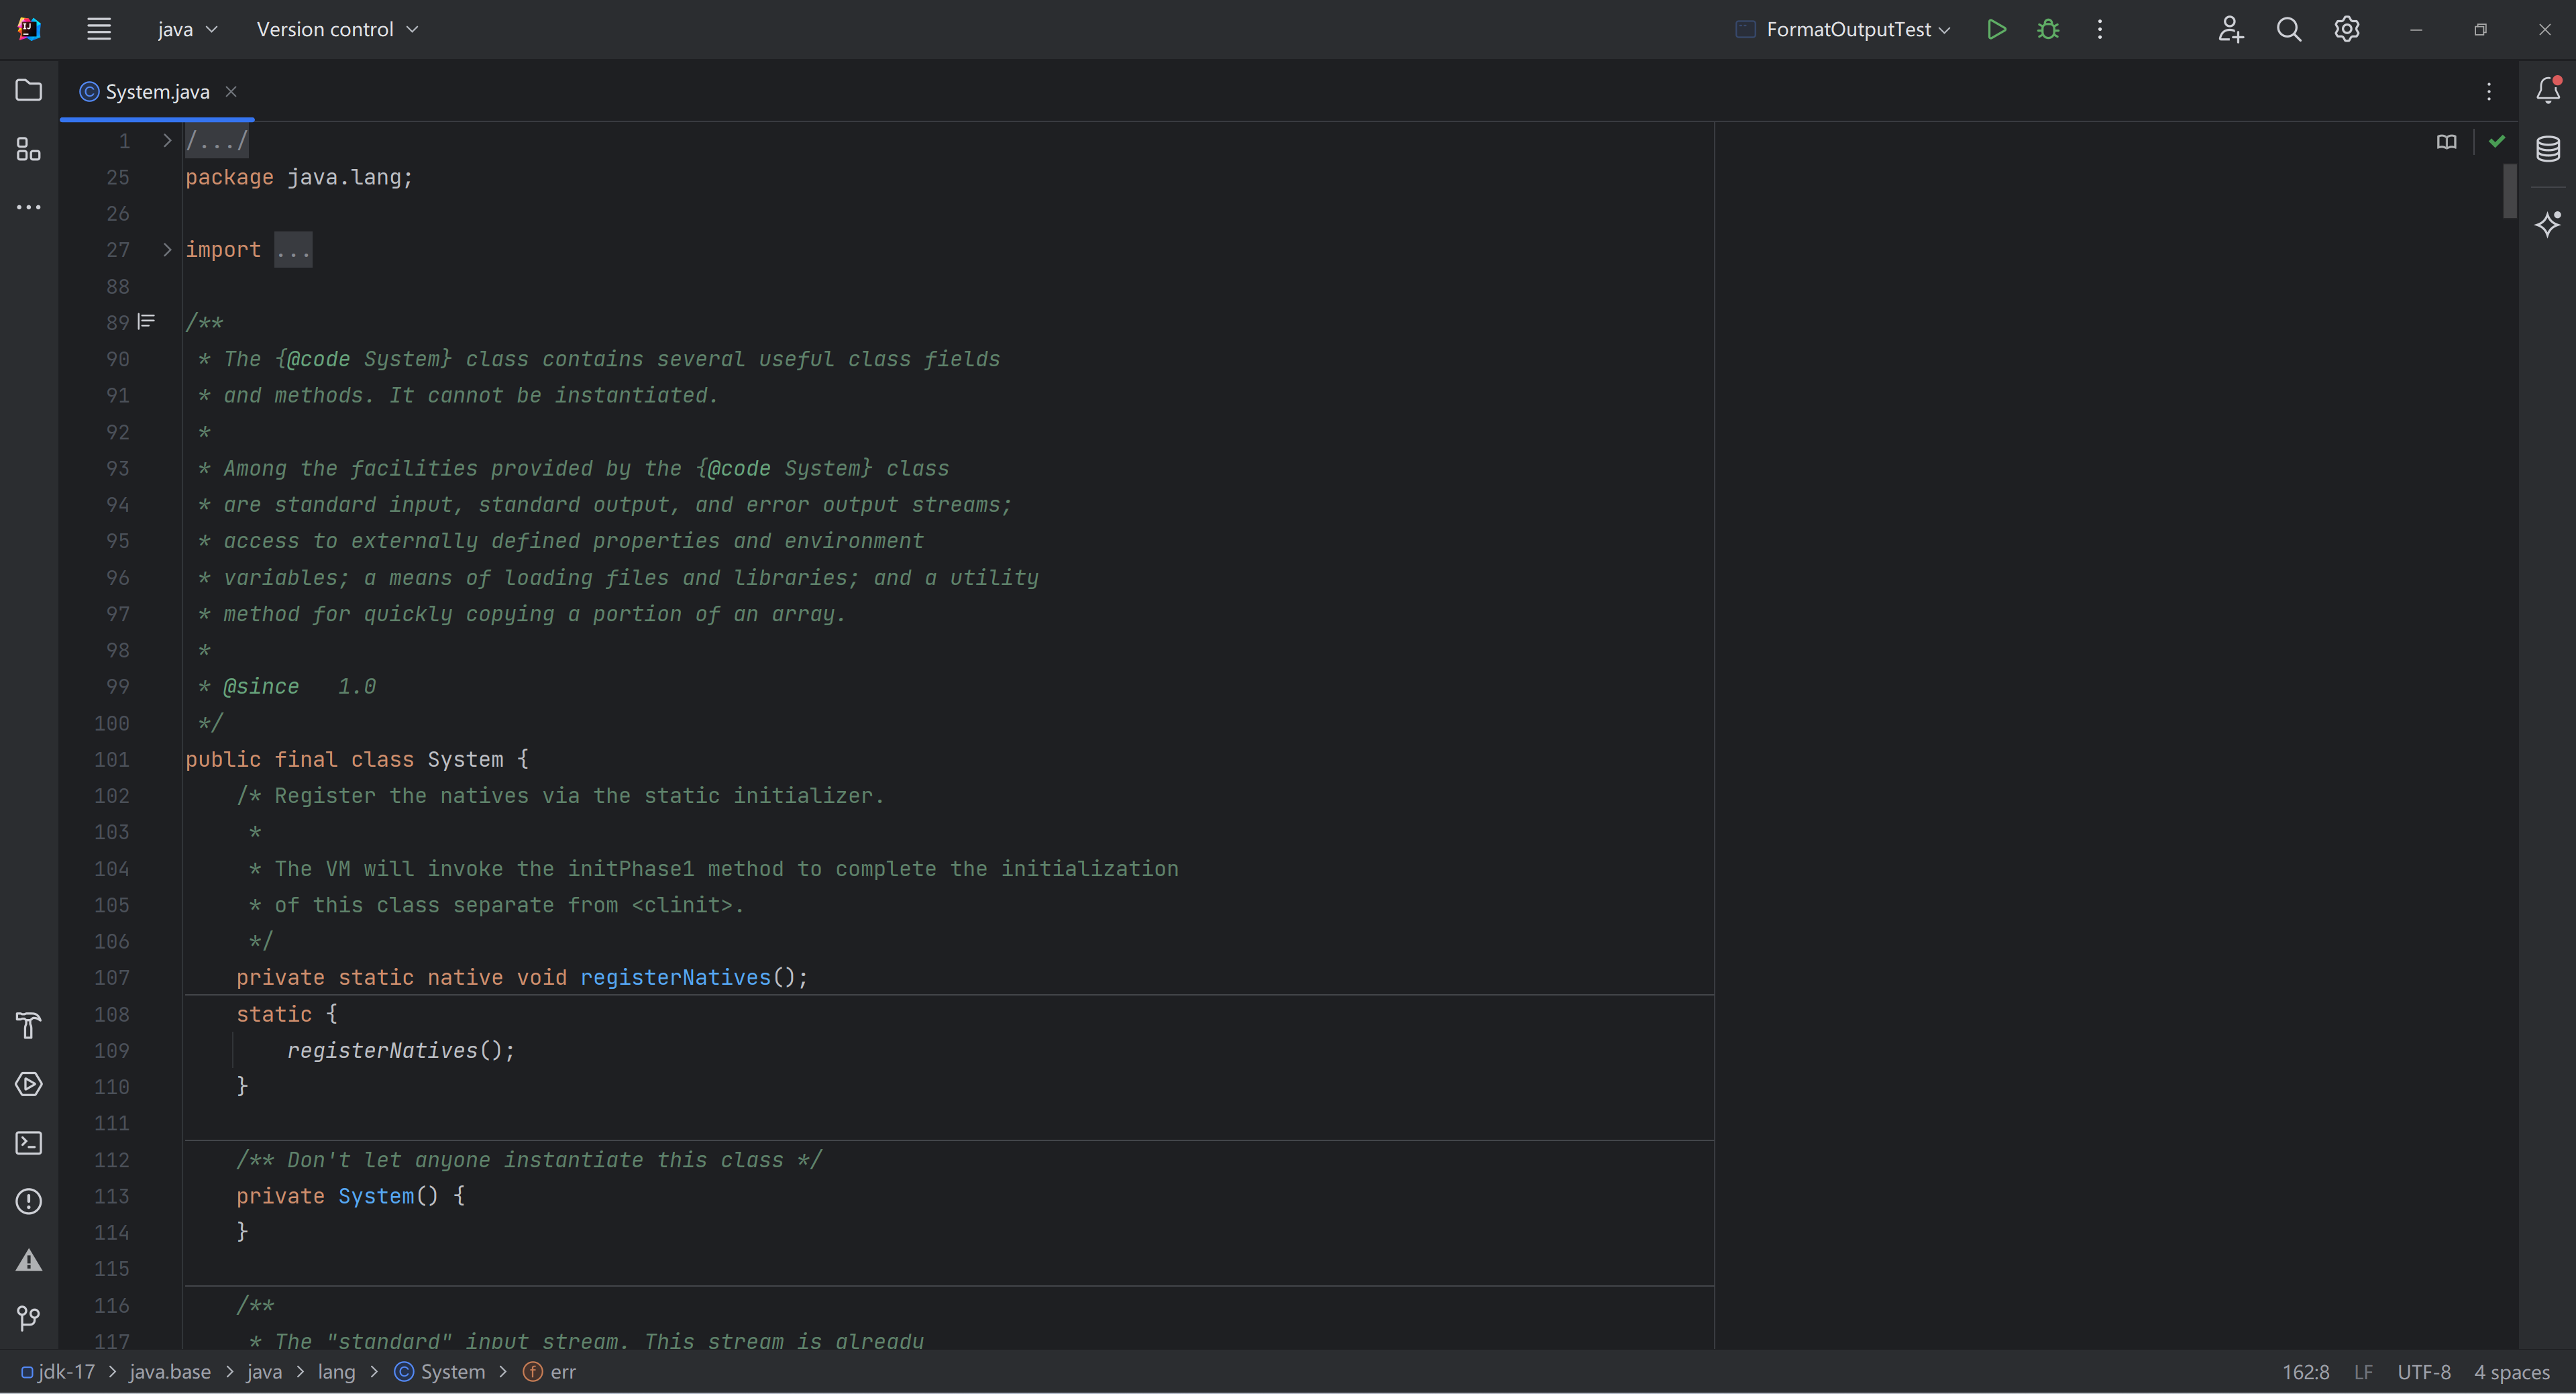
Task: Open IDE settings gear
Action: click(2347, 29)
